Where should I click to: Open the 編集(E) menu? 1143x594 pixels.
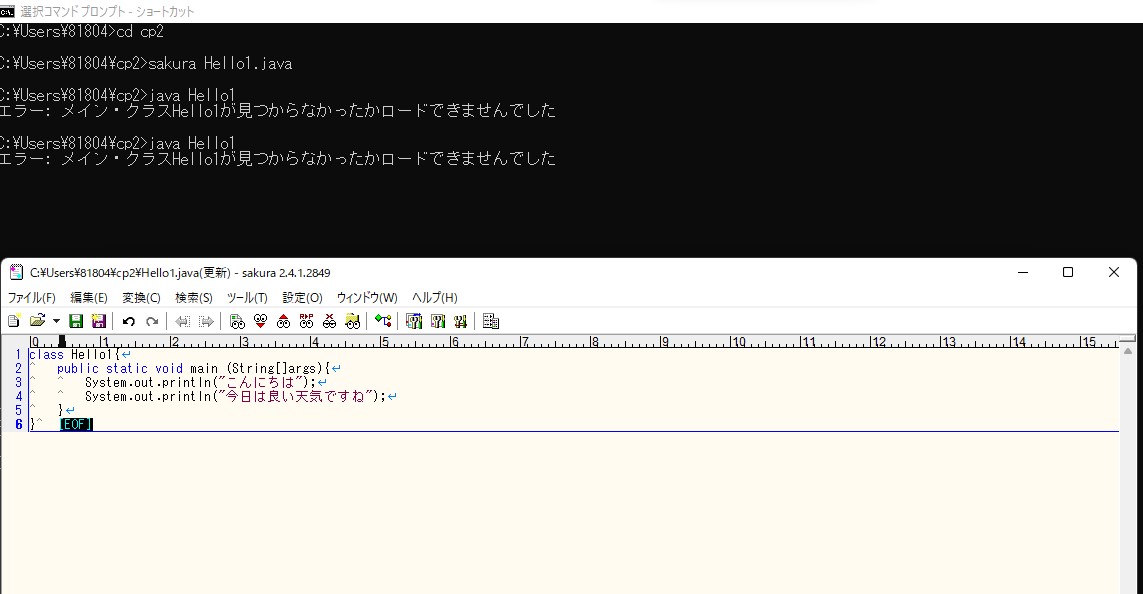89,297
